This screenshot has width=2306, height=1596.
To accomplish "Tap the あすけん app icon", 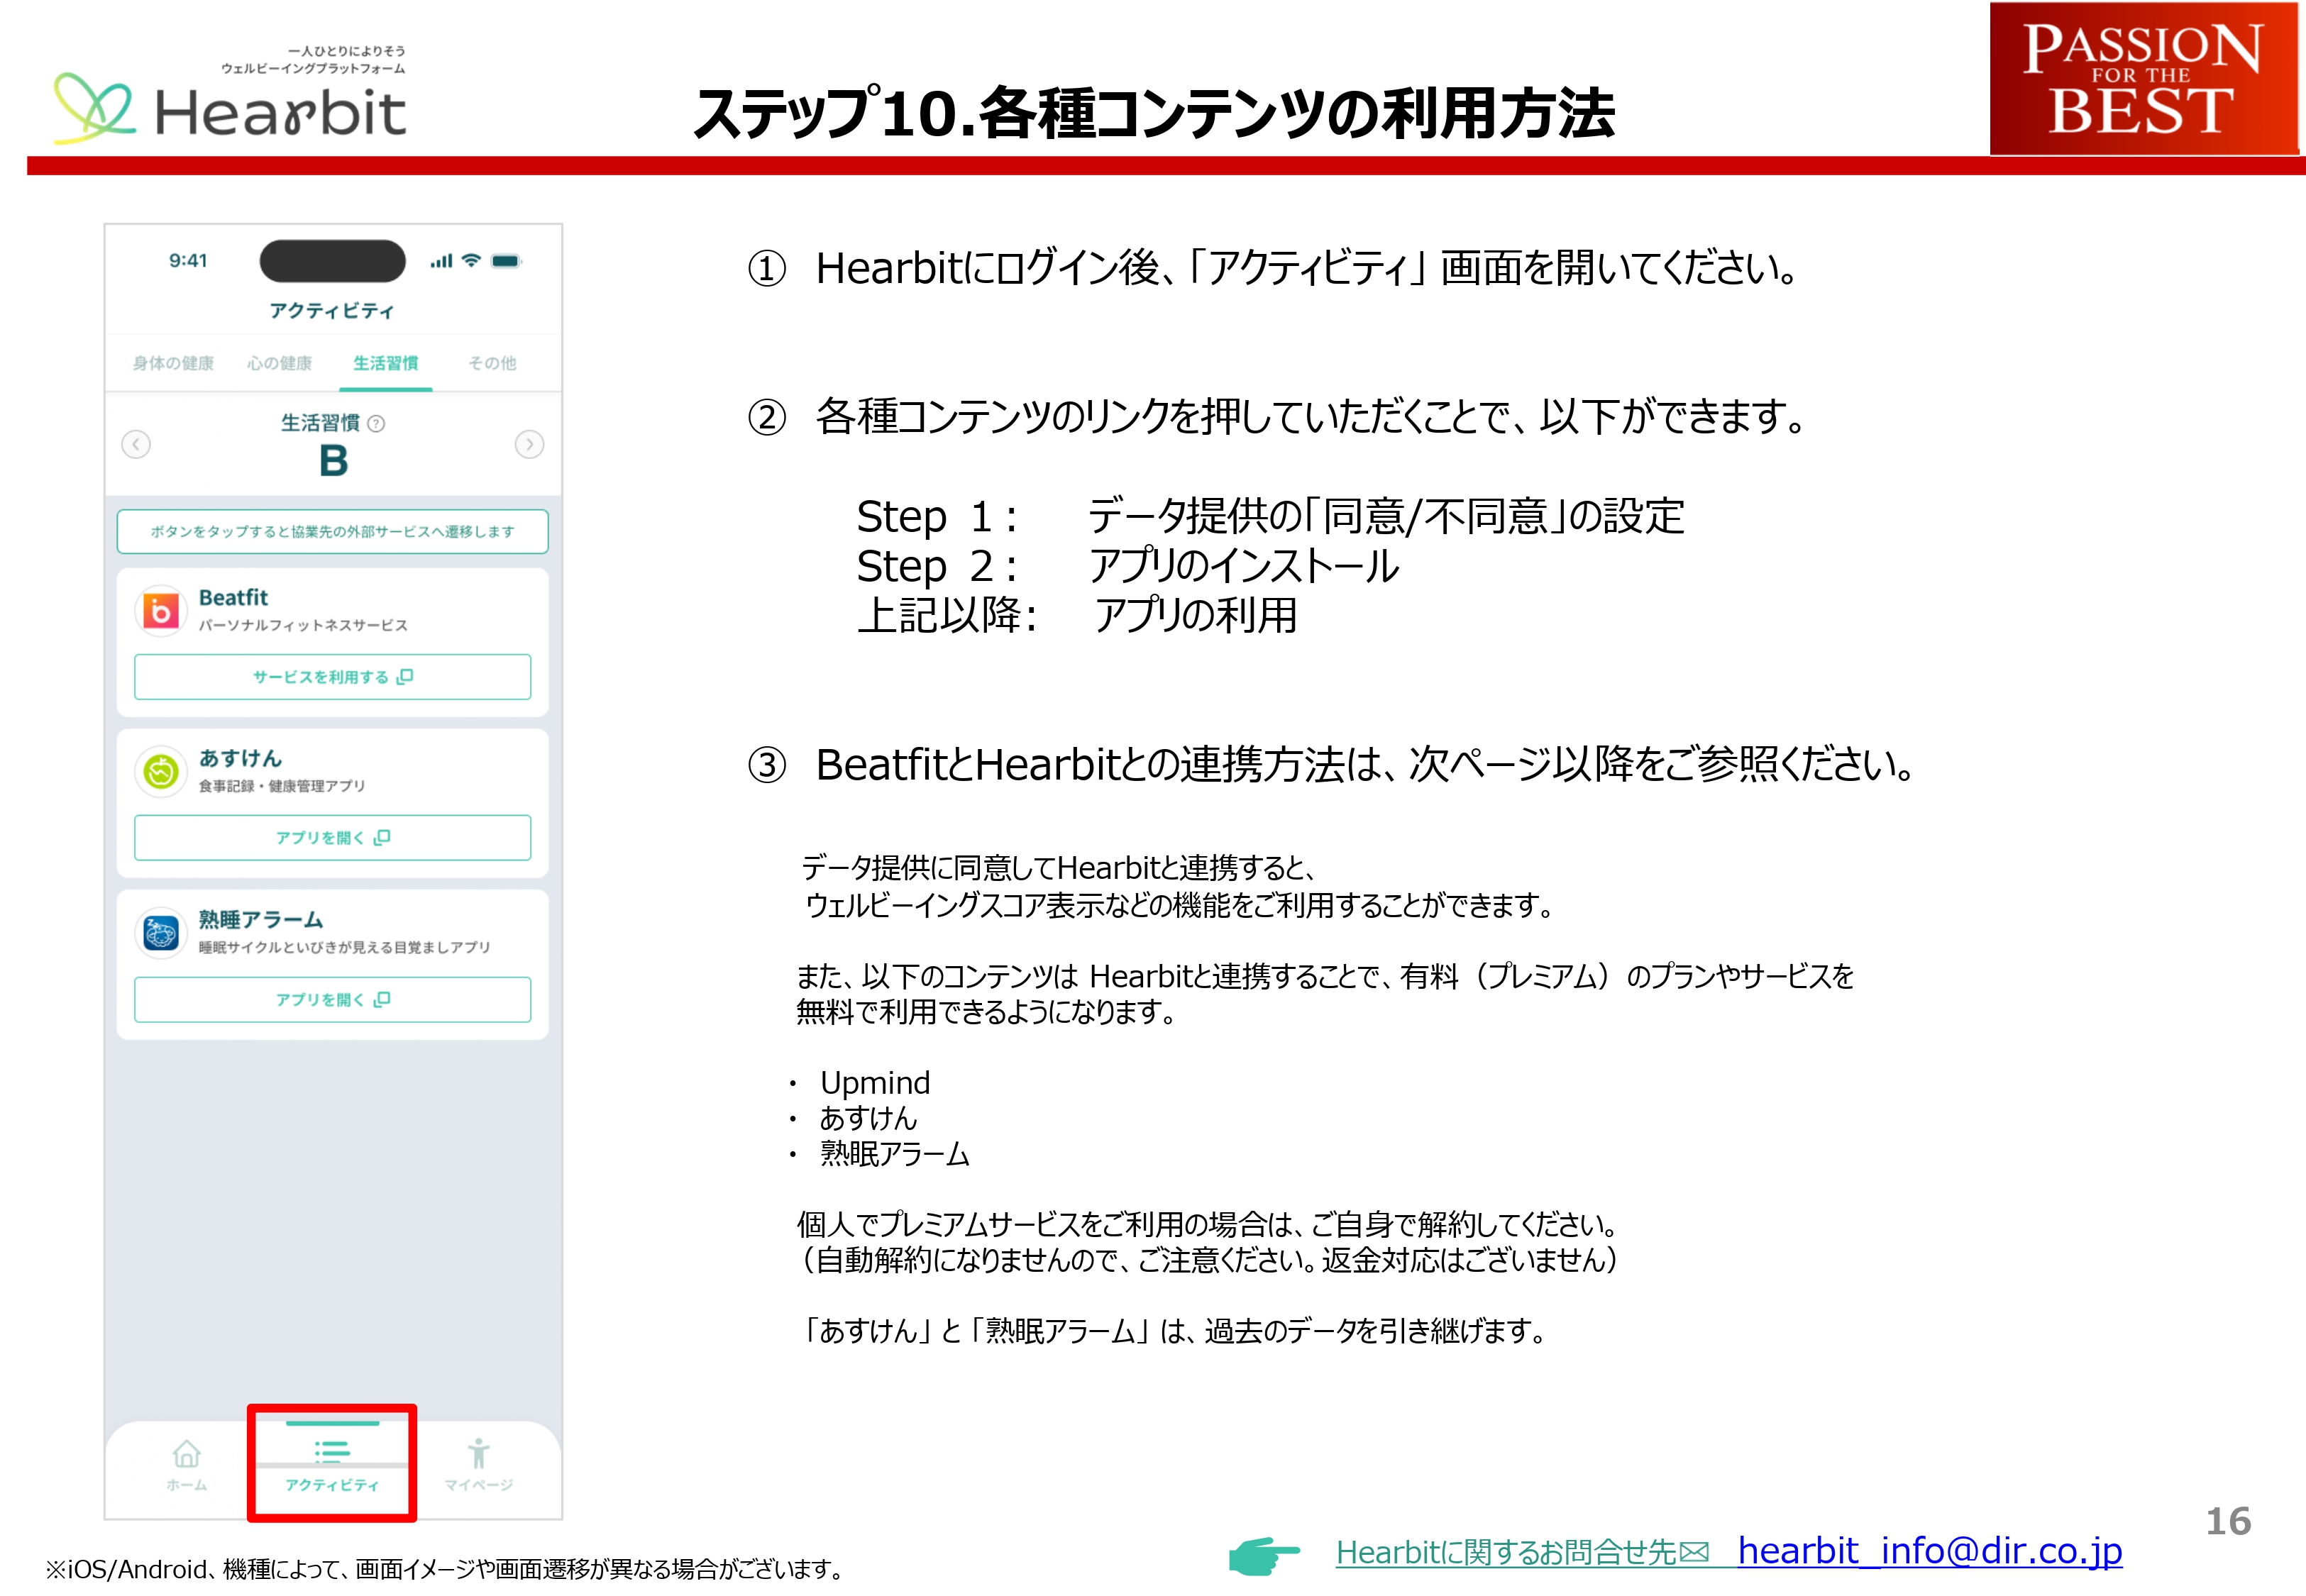I will (161, 772).
